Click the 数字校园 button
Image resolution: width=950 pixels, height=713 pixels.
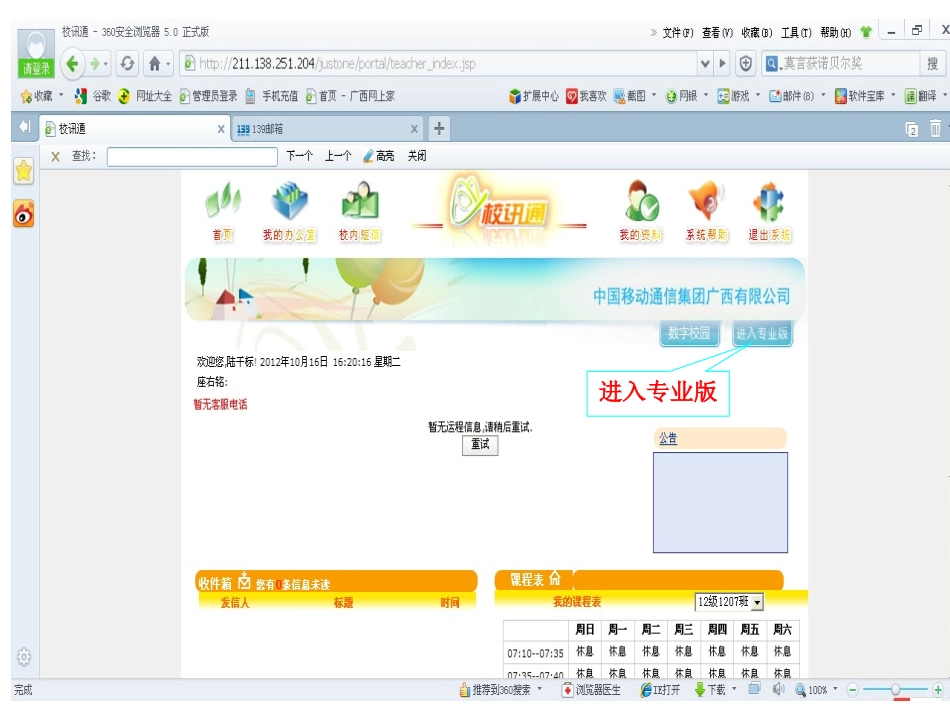(689, 333)
